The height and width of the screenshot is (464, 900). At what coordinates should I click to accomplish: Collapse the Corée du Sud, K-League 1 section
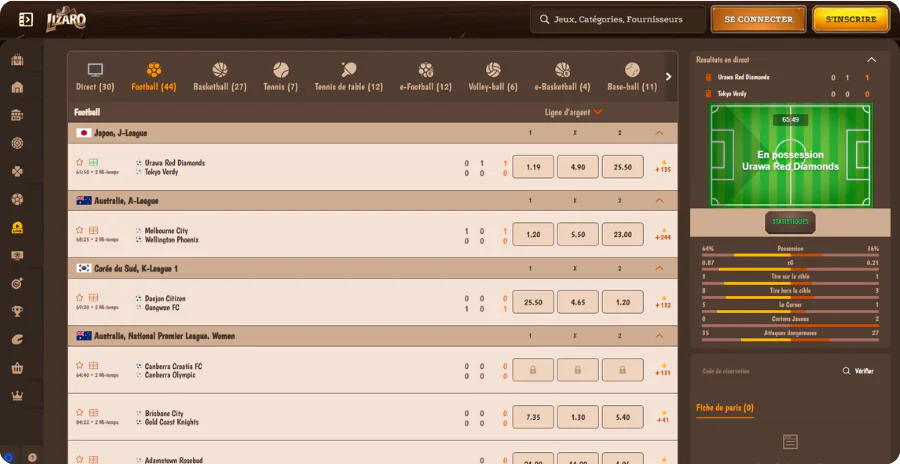coord(659,268)
